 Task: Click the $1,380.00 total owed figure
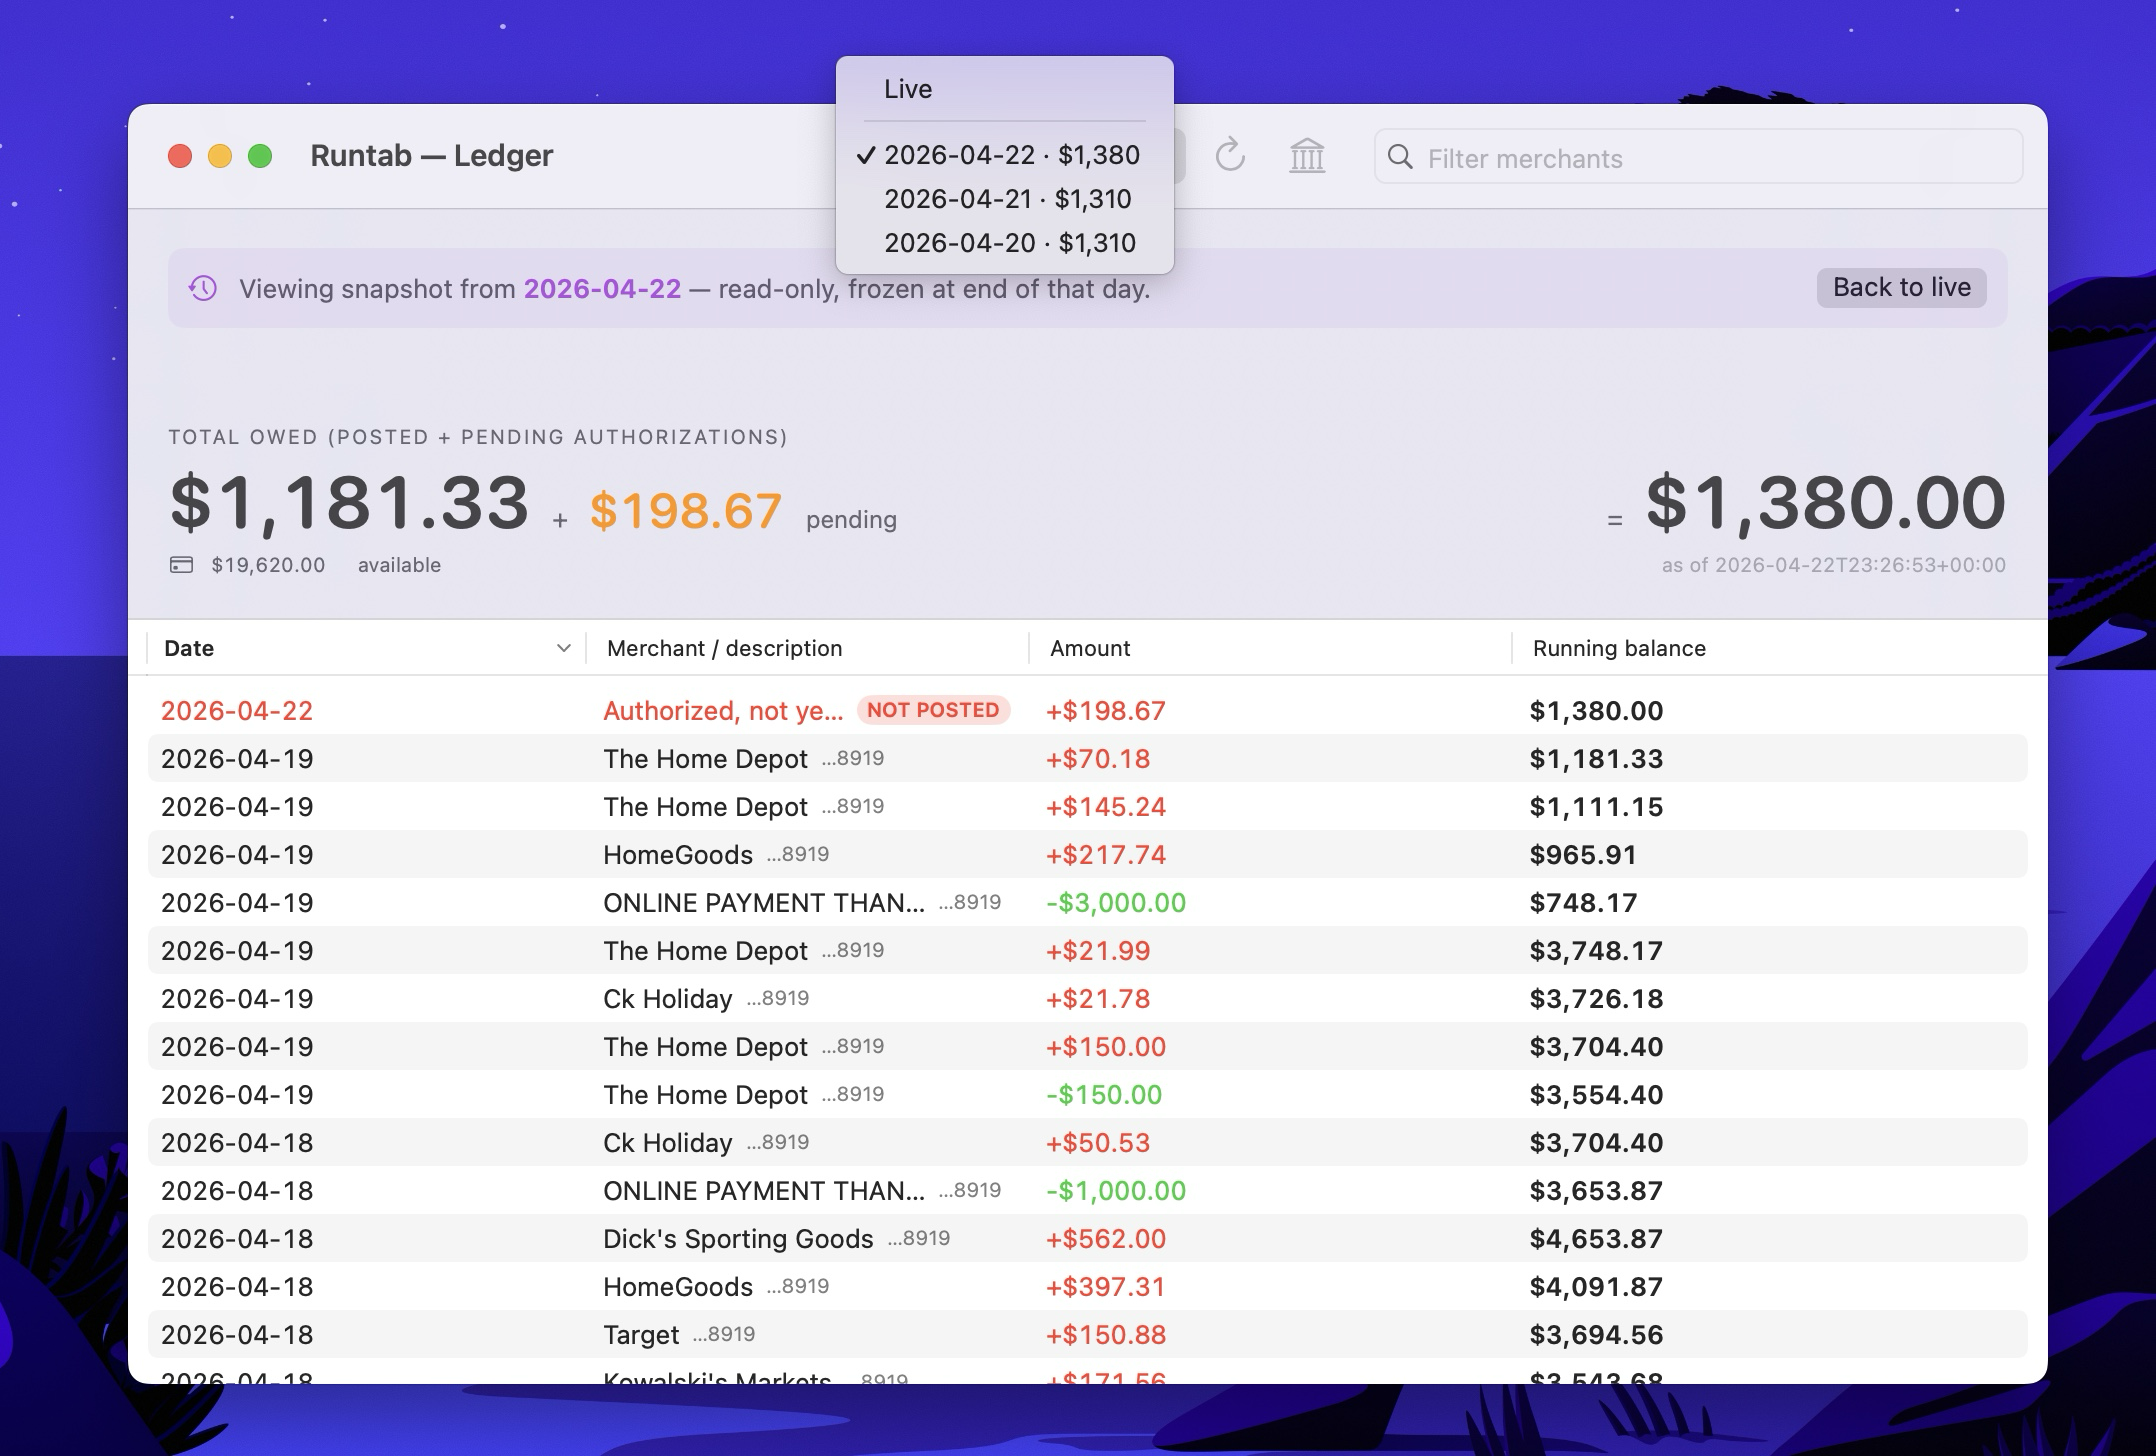pyautogui.click(x=1826, y=502)
